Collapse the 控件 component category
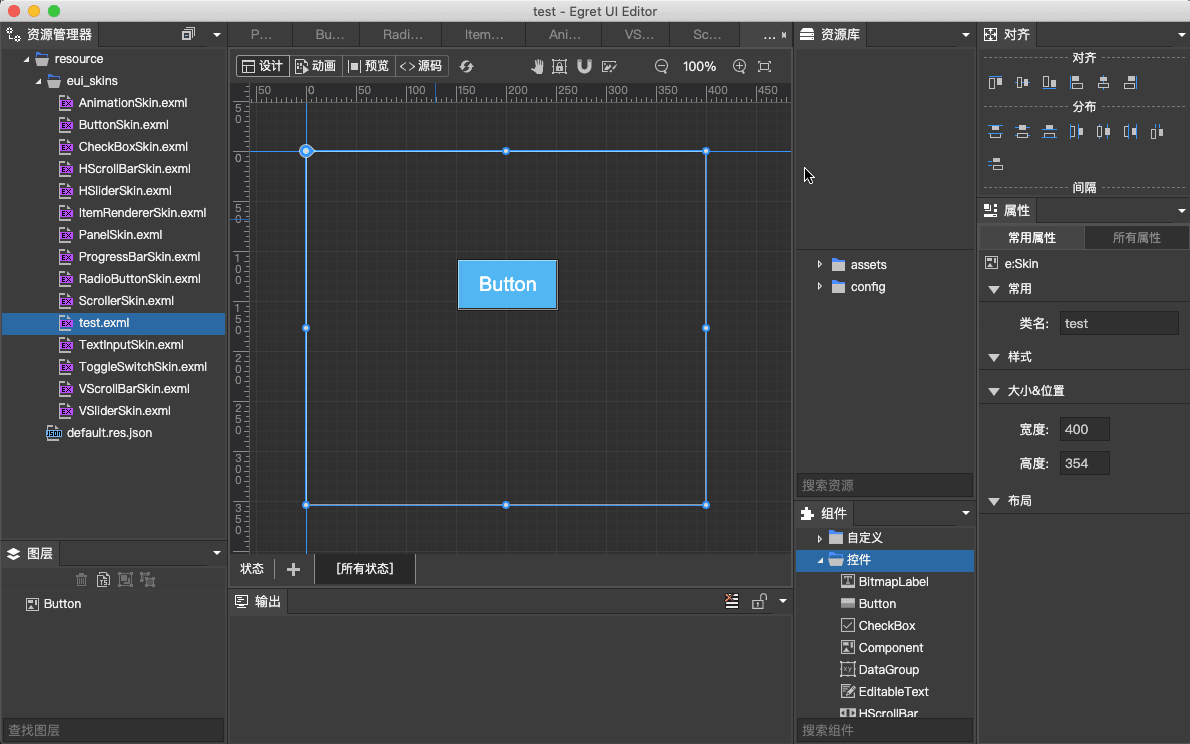The width and height of the screenshot is (1190, 744). [820, 561]
